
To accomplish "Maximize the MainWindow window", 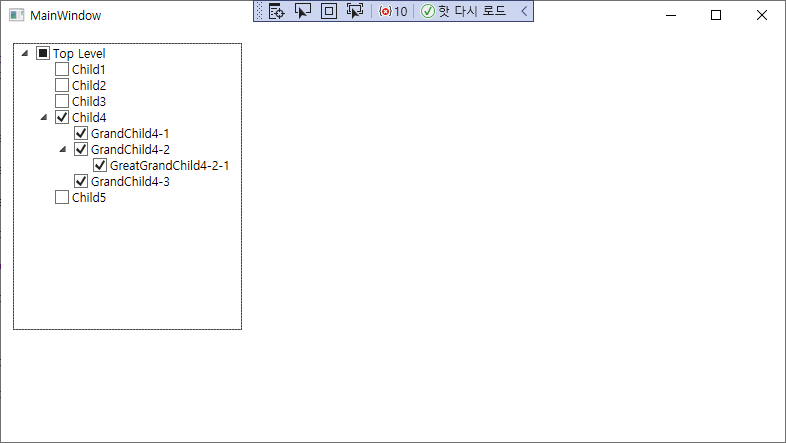I will [716, 15].
